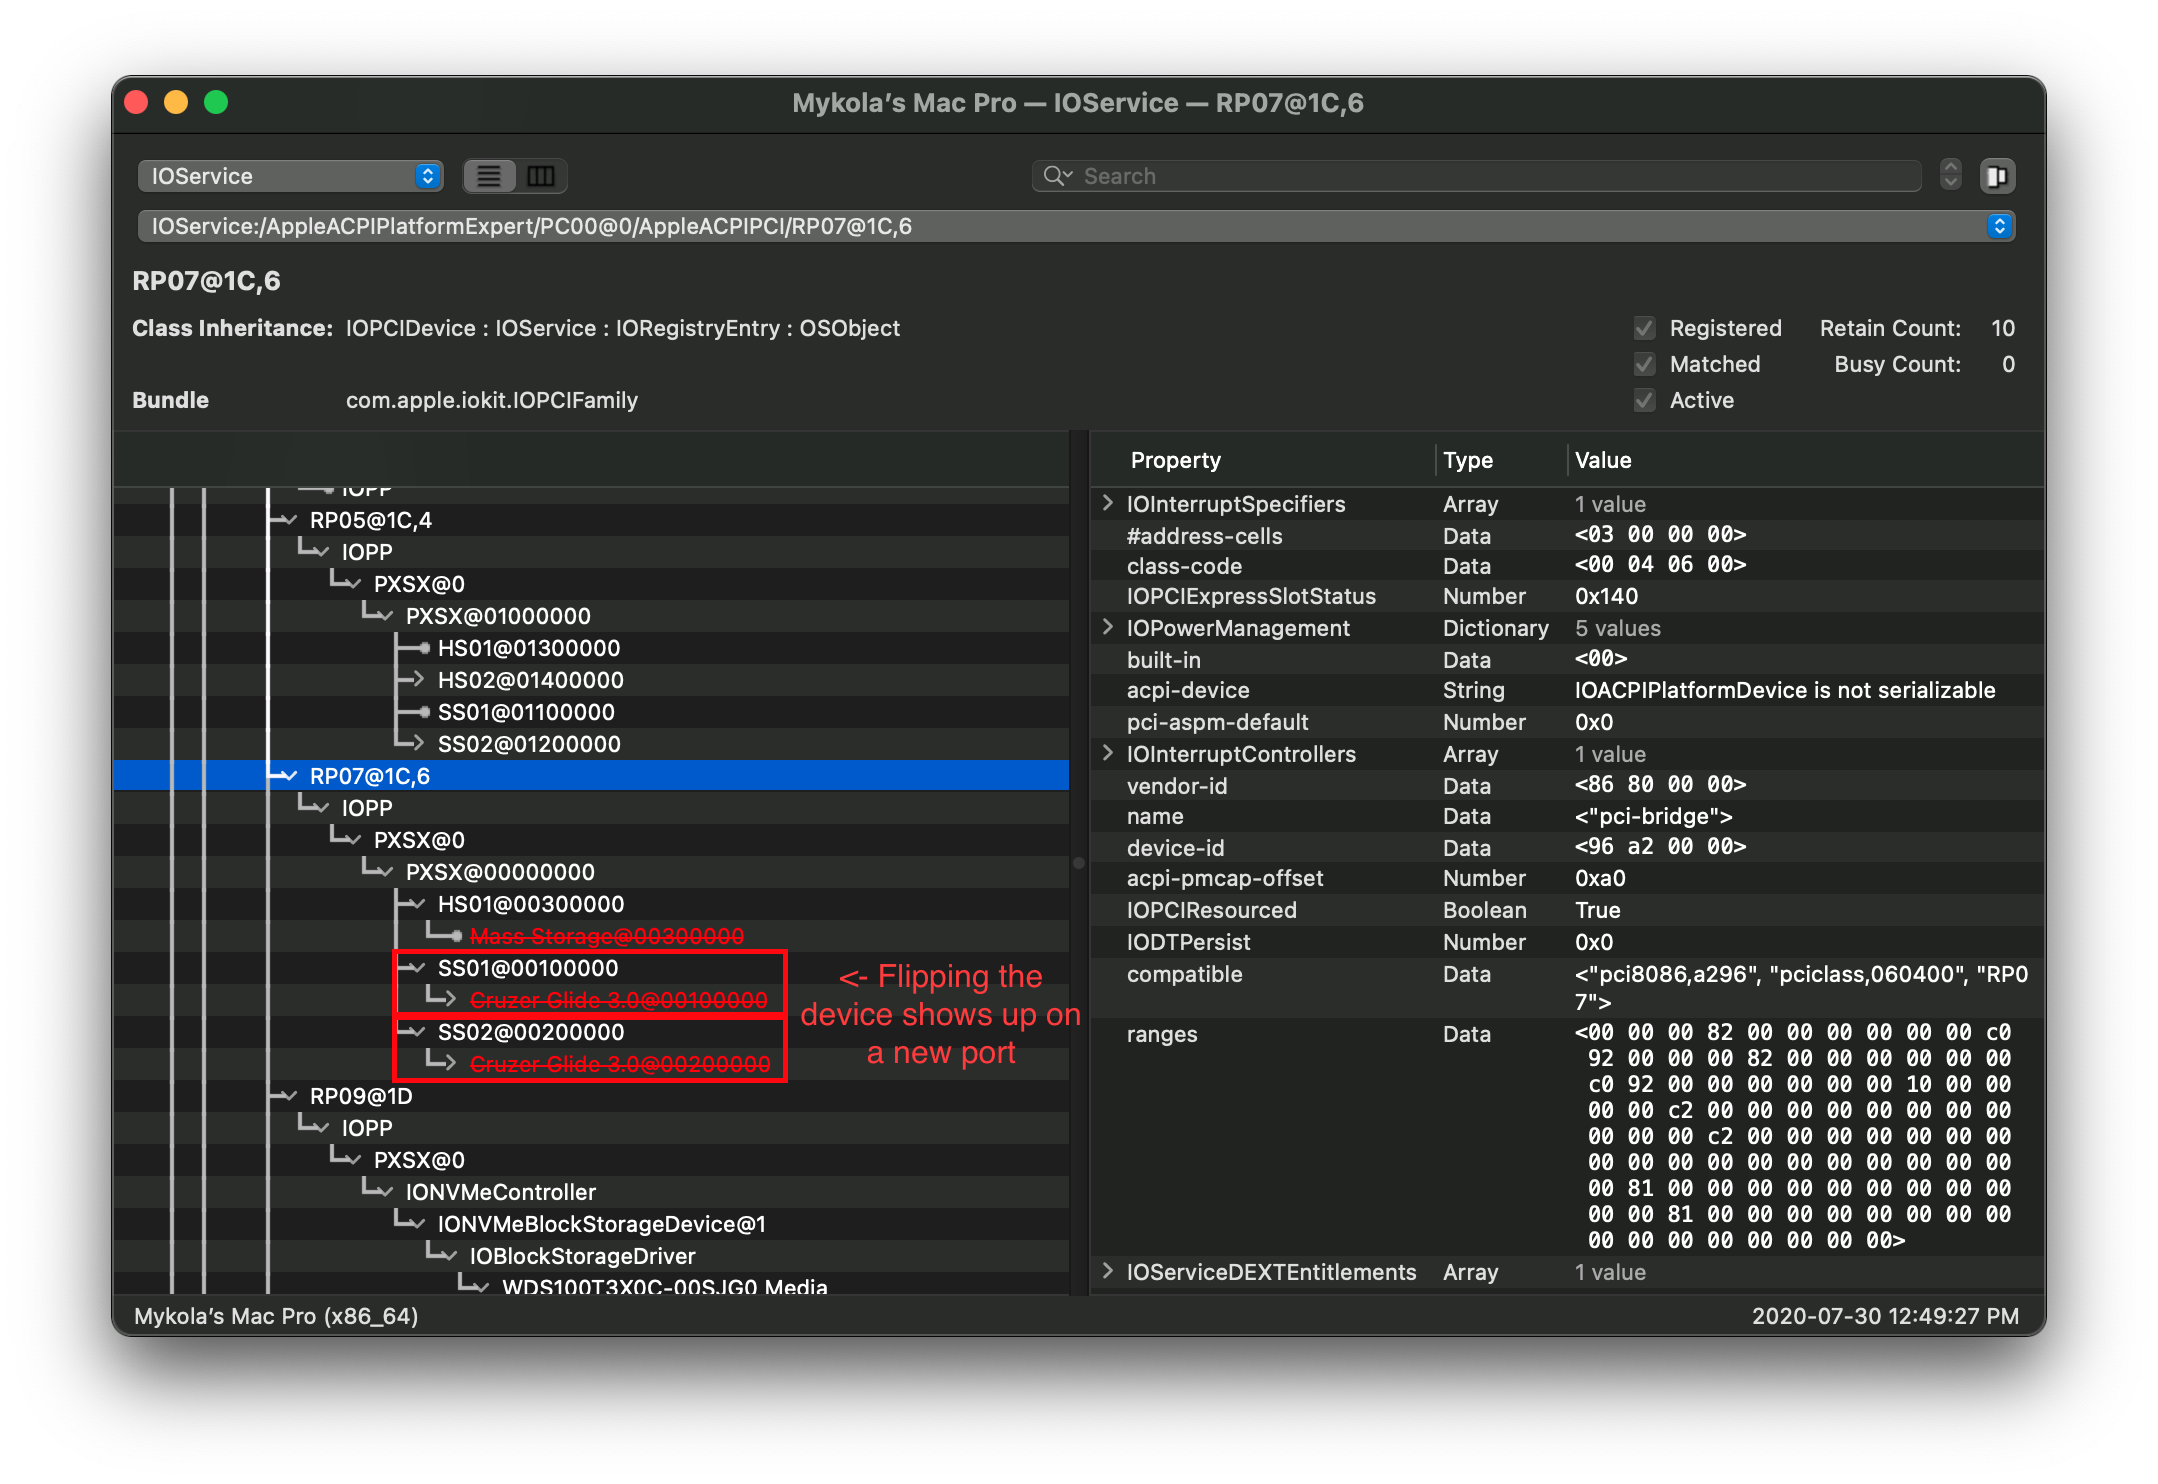Click the Value column header
This screenshot has height=1484, width=2158.
tap(1602, 460)
